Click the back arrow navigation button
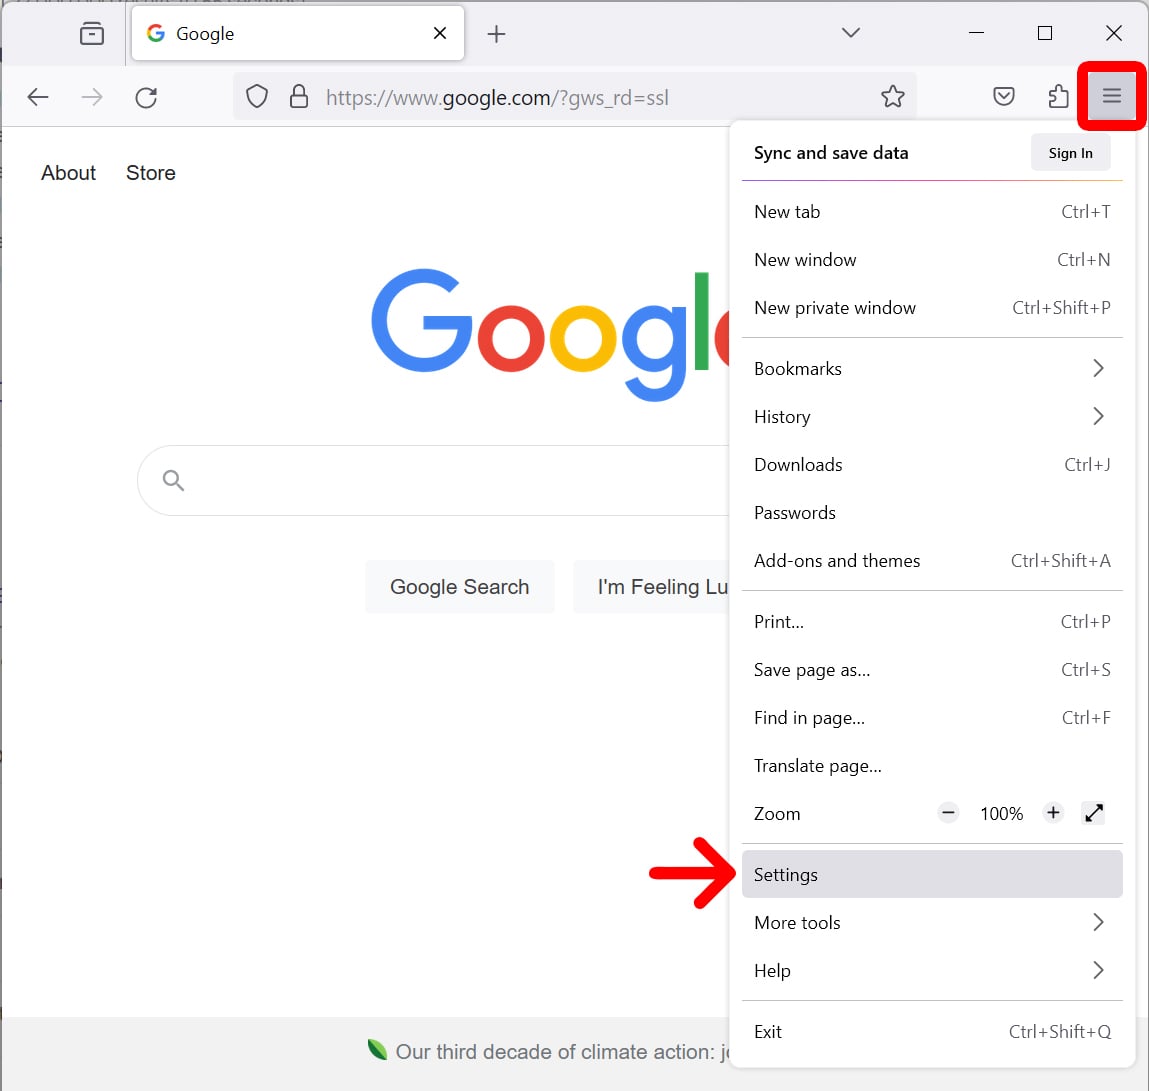Screen dimensions: 1149x1091 click(x=38, y=97)
